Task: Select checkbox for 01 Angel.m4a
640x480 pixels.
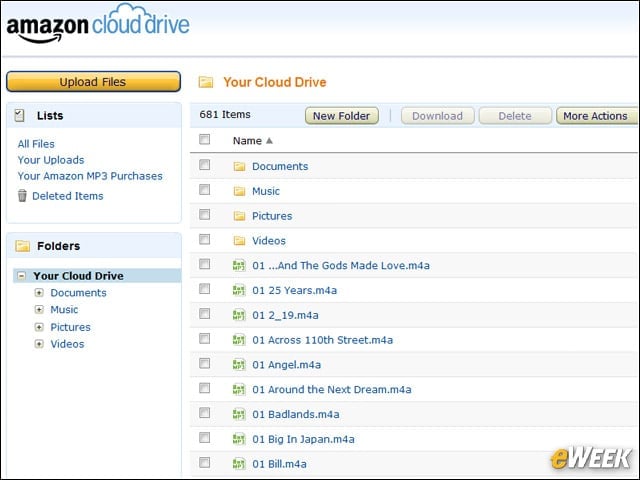Action: (x=204, y=363)
